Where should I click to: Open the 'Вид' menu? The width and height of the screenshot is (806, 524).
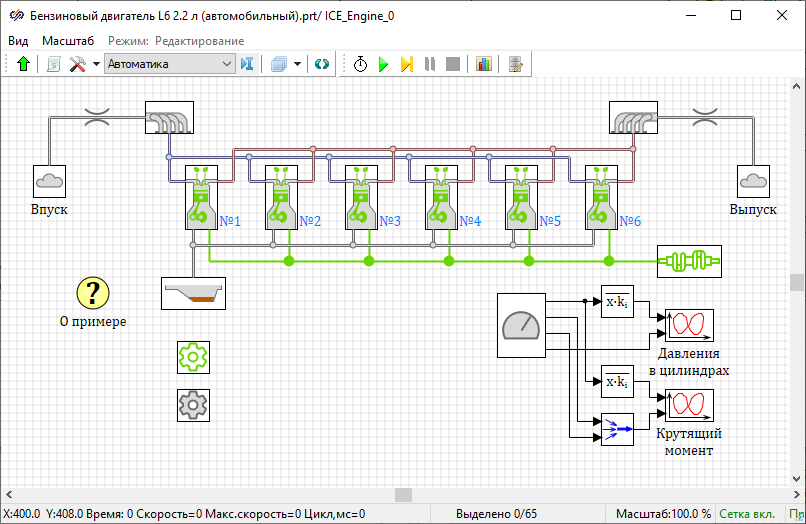click(18, 41)
